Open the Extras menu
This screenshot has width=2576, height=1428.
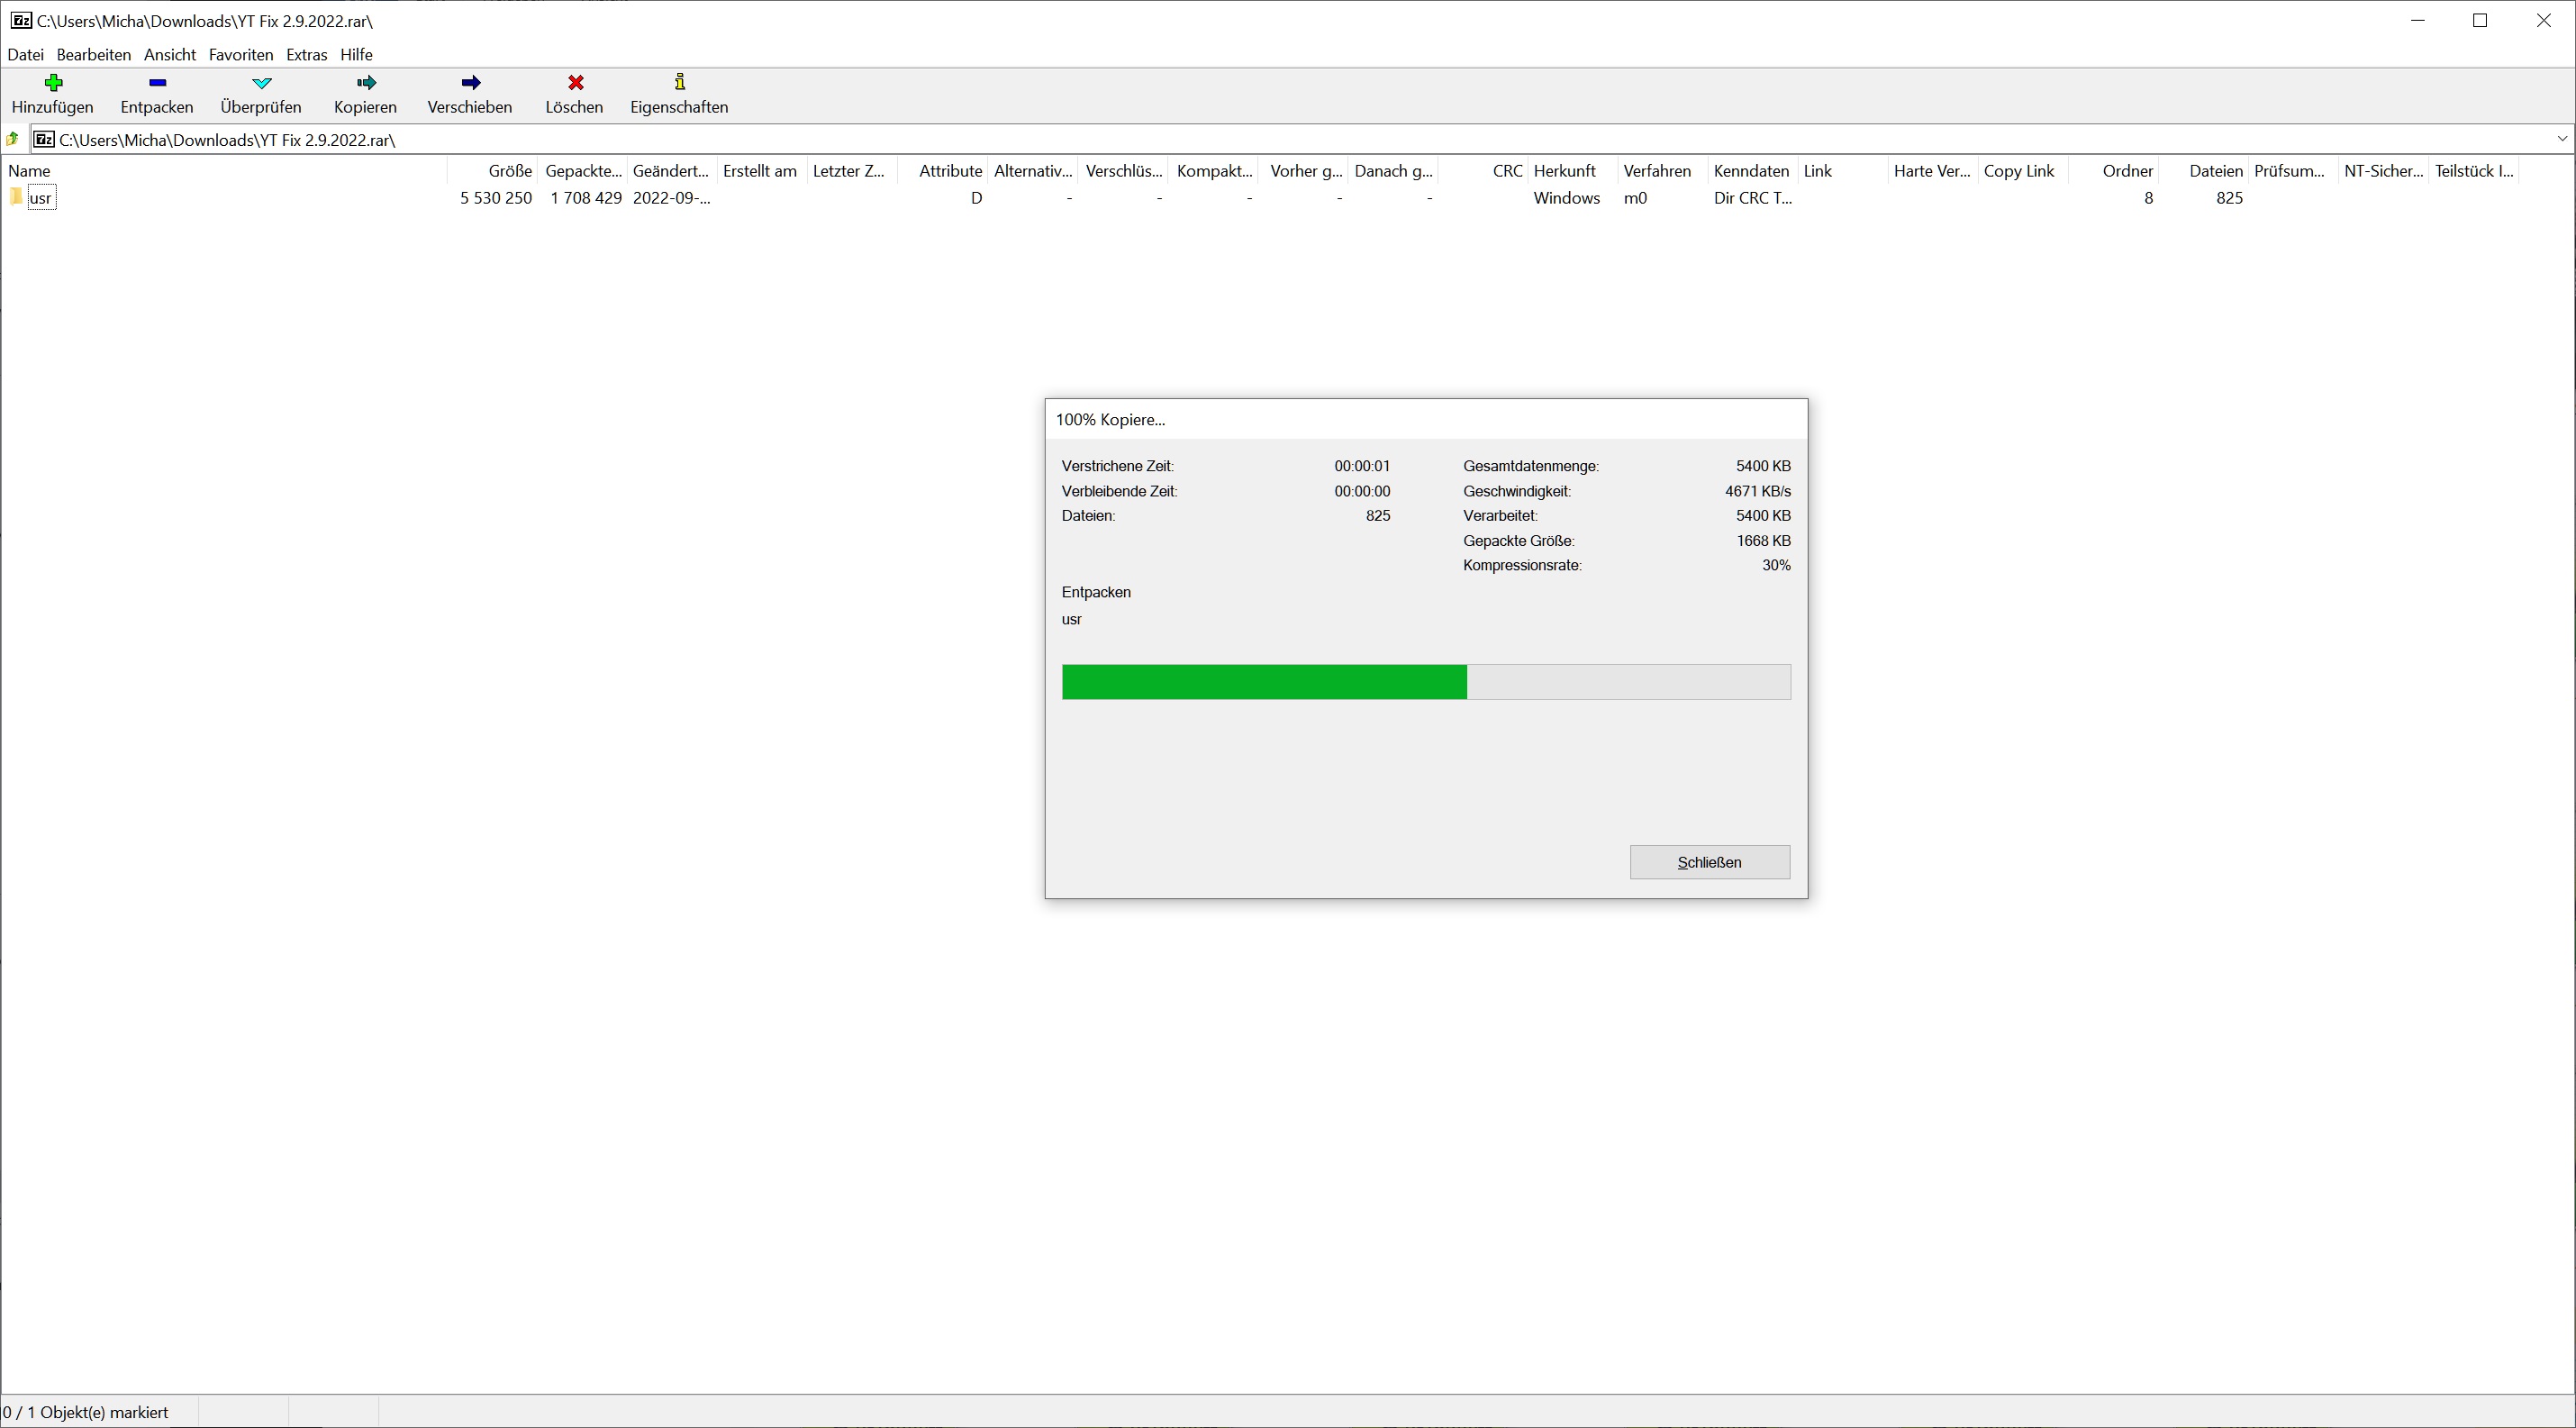[306, 55]
